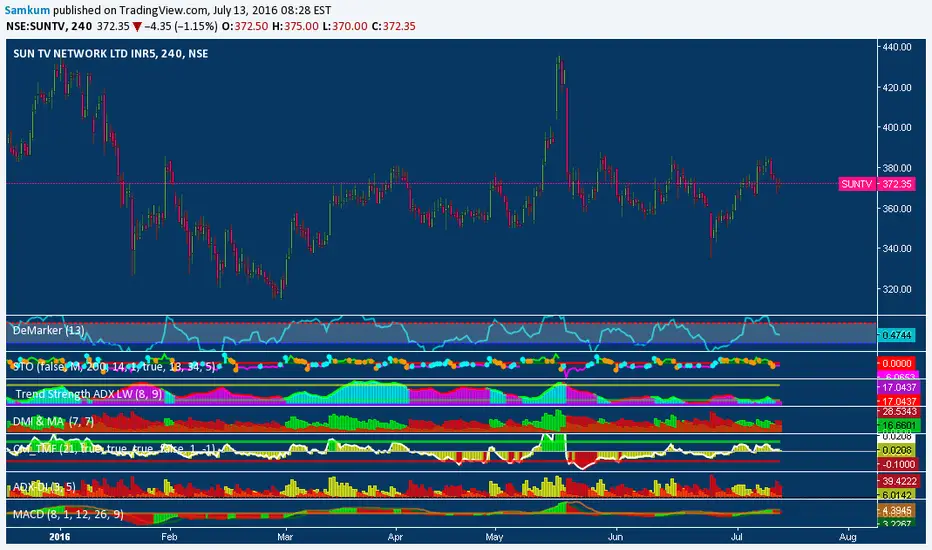Click the low price L:370.00
The width and height of the screenshot is (932, 550).
click(344, 26)
